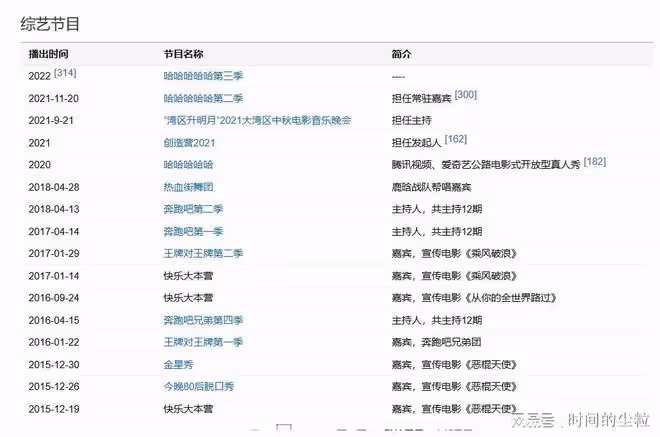Click the 简介 column header
This screenshot has width=660, height=437.
[401, 54]
